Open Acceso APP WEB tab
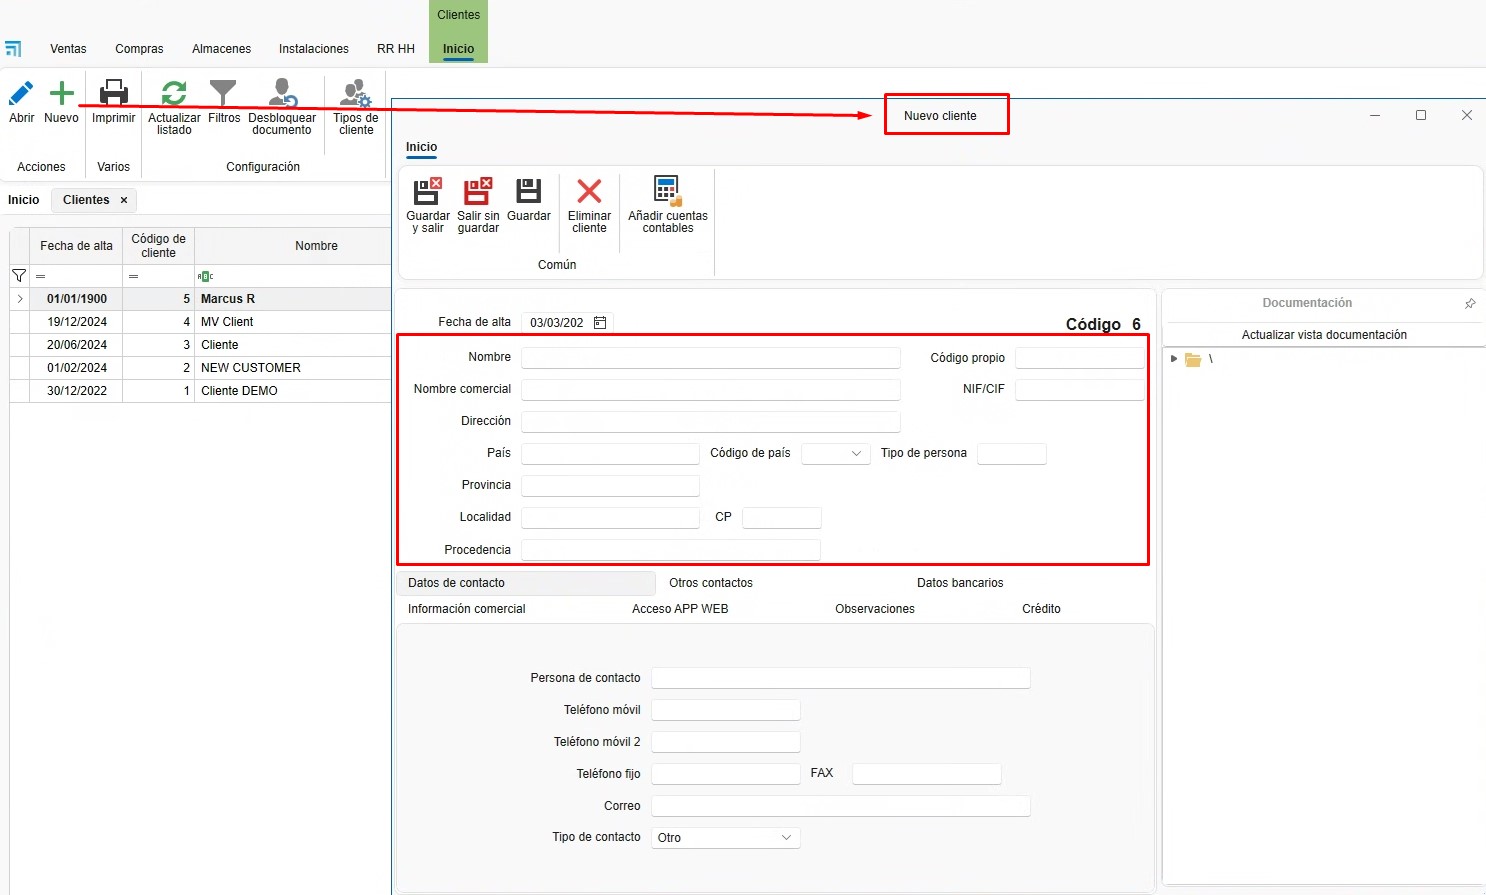The width and height of the screenshot is (1486, 895). pyautogui.click(x=680, y=609)
